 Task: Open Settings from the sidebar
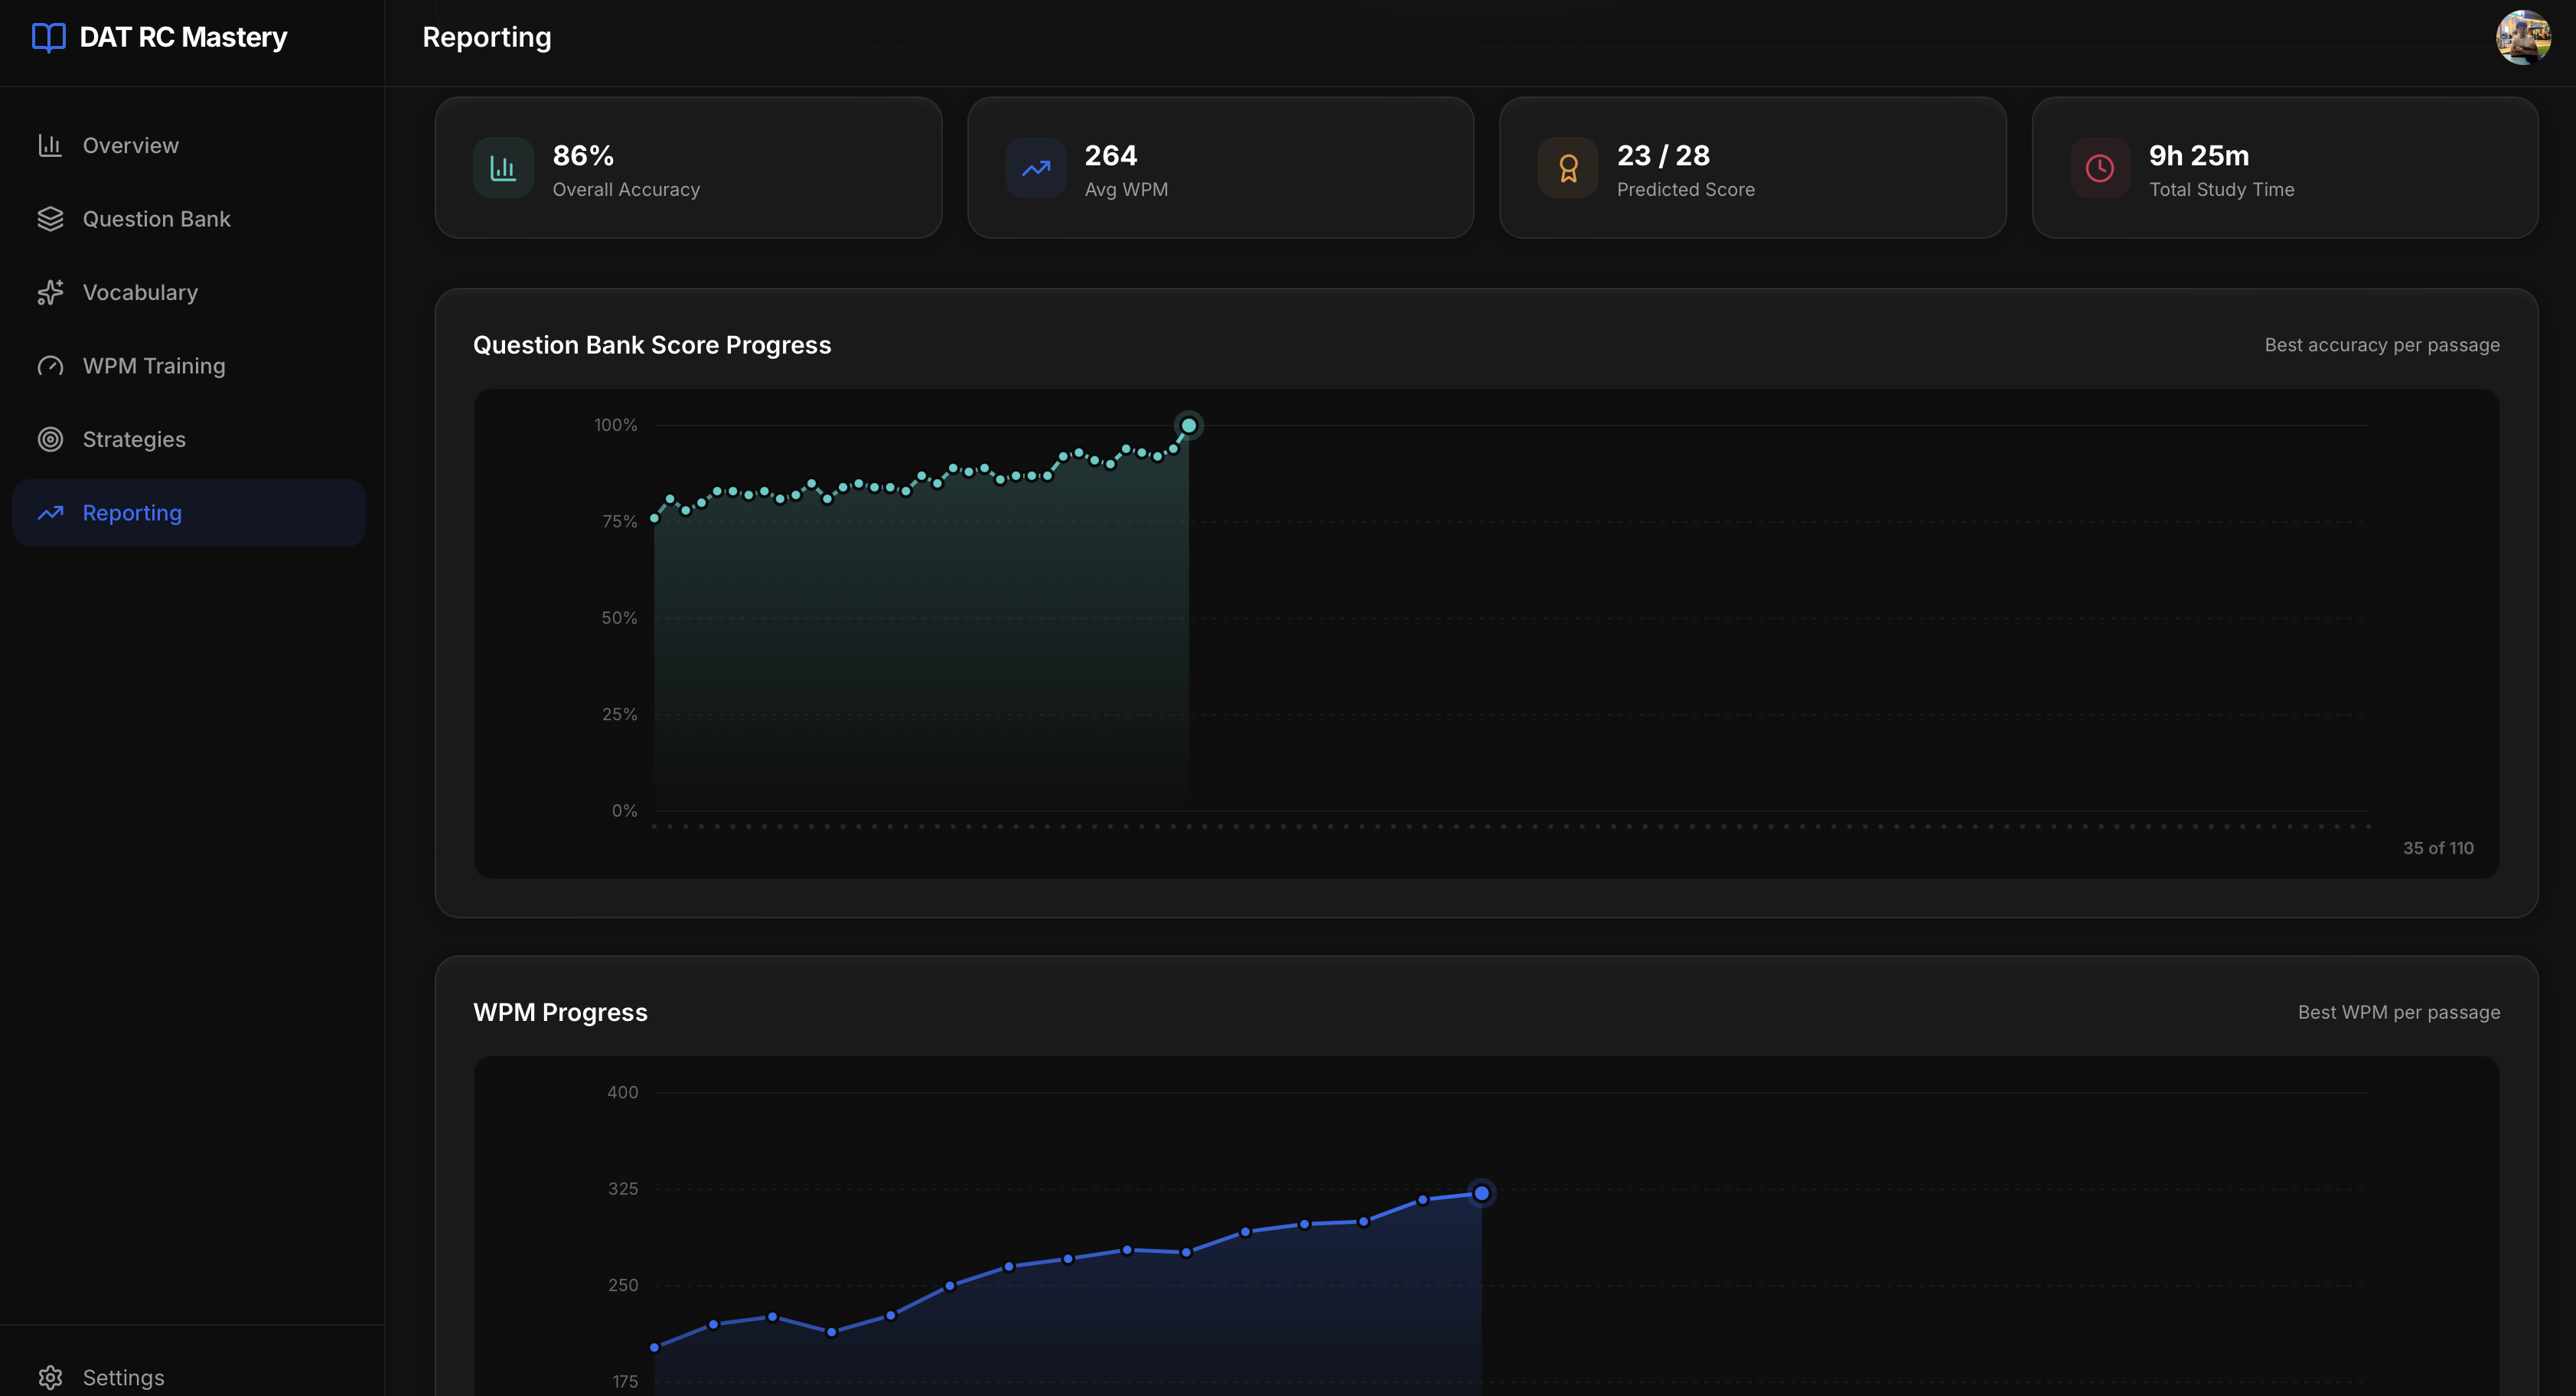pyautogui.click(x=123, y=1377)
